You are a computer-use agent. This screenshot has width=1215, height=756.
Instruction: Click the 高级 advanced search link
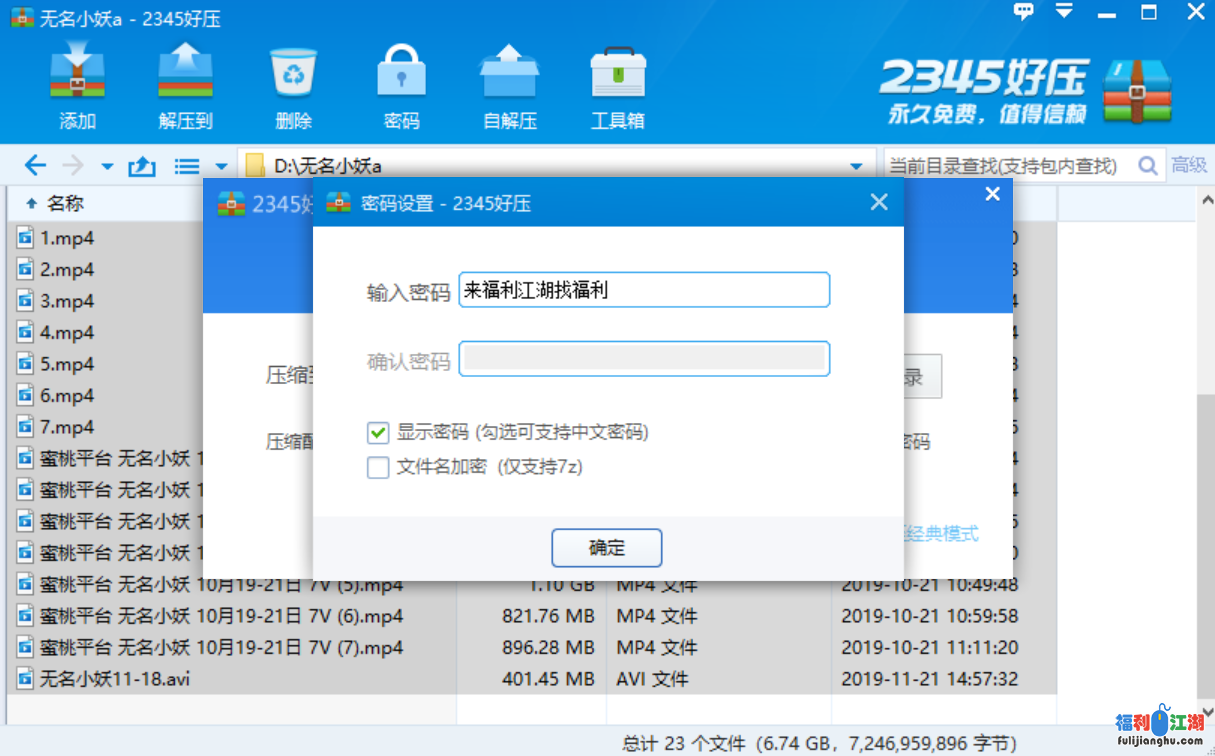(x=1189, y=166)
